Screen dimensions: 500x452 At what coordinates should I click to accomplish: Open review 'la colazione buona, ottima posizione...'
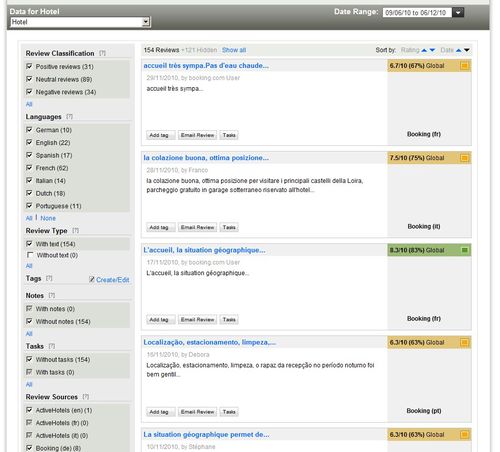[x=206, y=158]
